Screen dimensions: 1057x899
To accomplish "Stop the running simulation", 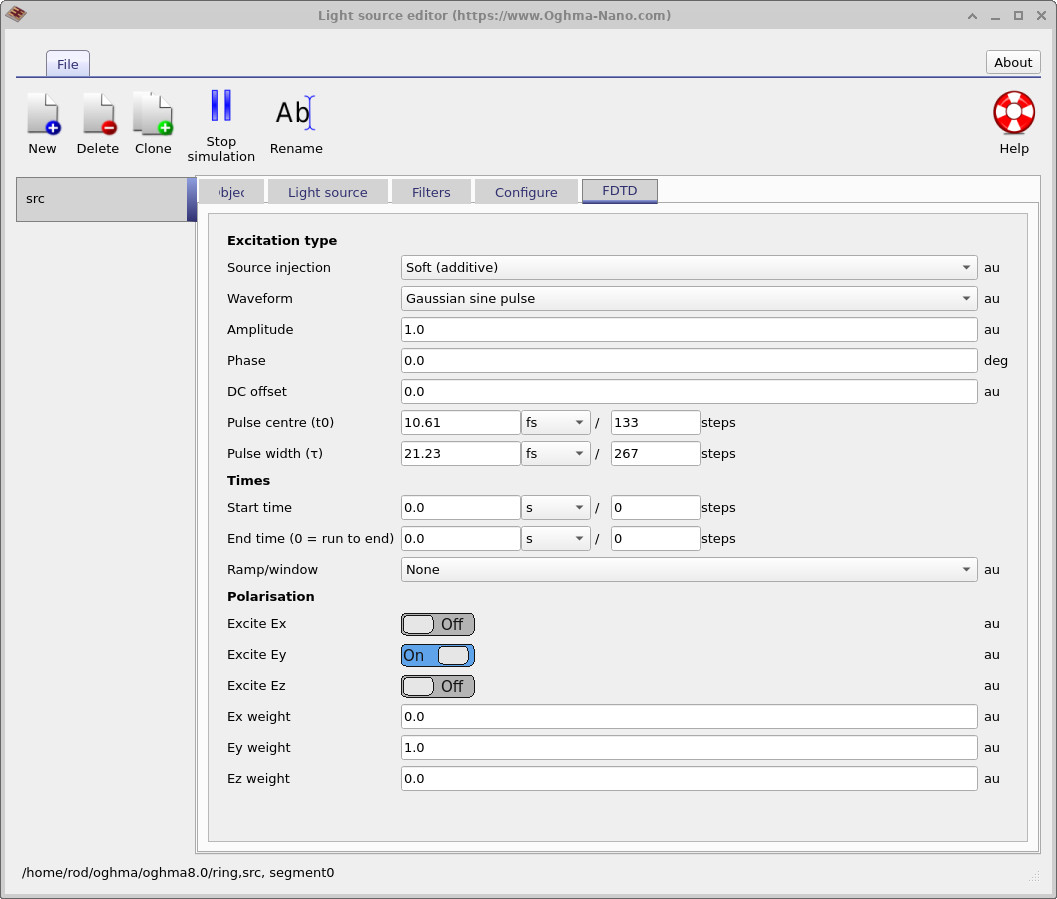I will tap(220, 120).
